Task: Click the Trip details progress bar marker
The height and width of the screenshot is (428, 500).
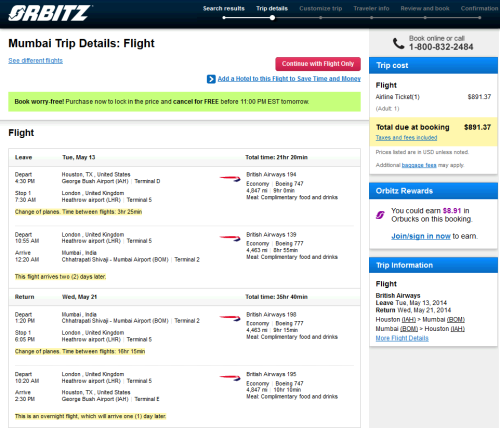Action: pyautogui.click(x=272, y=18)
